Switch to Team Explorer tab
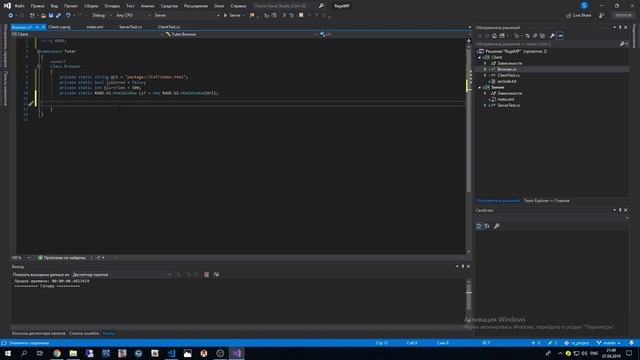The height and width of the screenshot is (360, 640). click(547, 201)
